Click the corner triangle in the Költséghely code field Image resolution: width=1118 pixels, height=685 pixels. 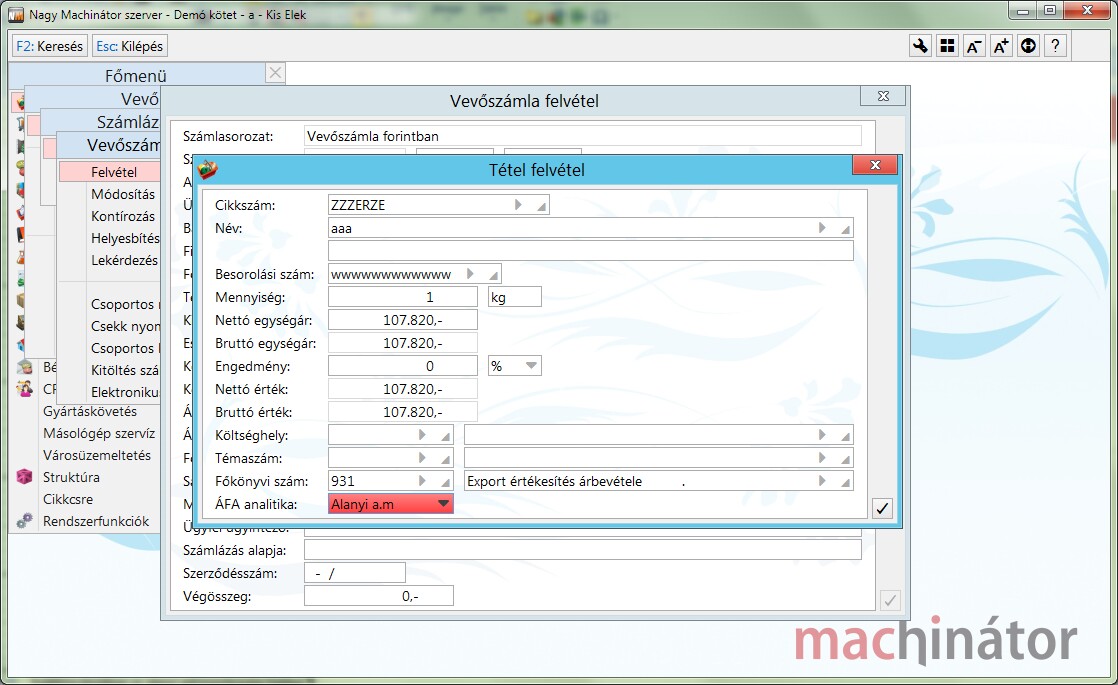pyautogui.click(x=446, y=436)
